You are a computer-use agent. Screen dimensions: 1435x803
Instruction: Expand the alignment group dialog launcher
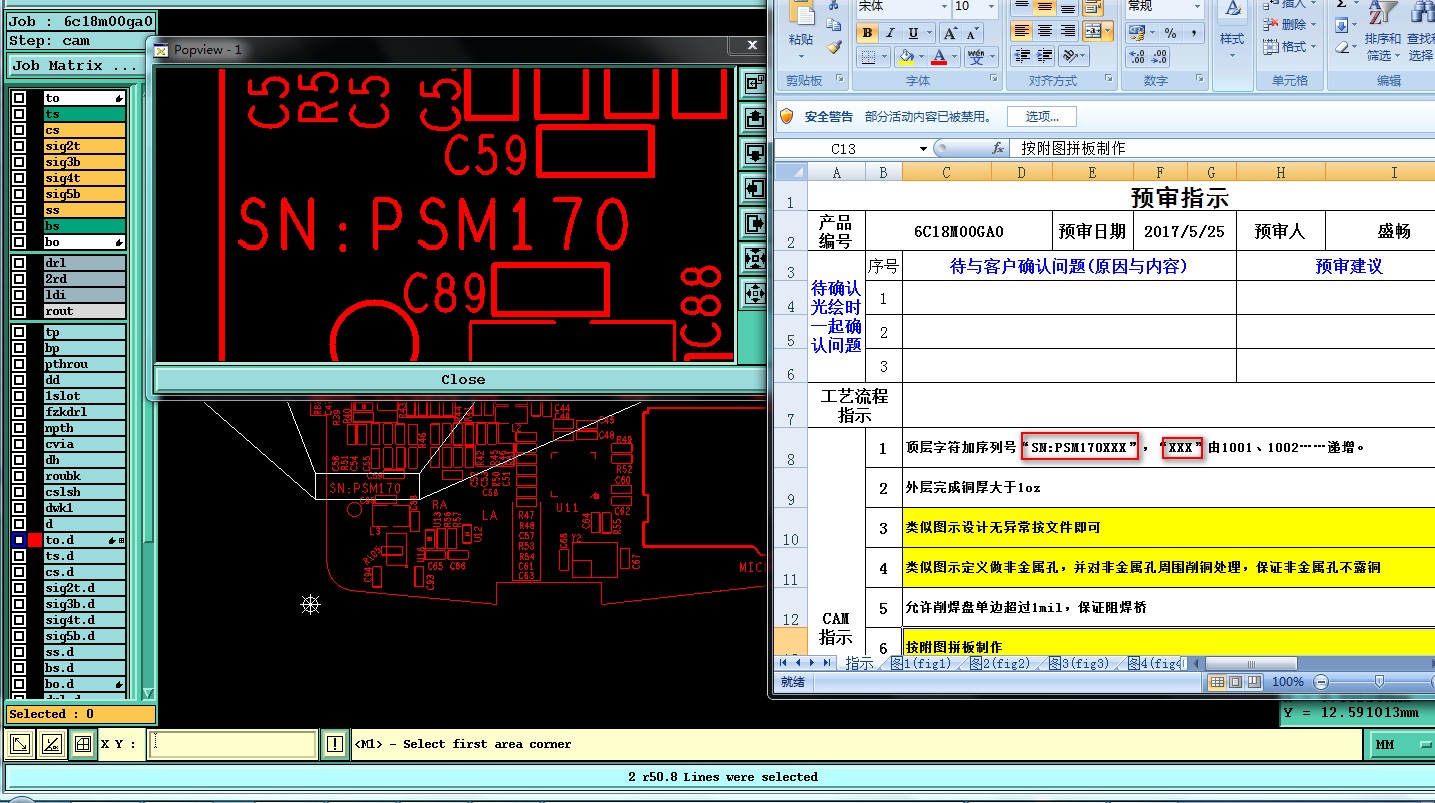coord(1109,78)
